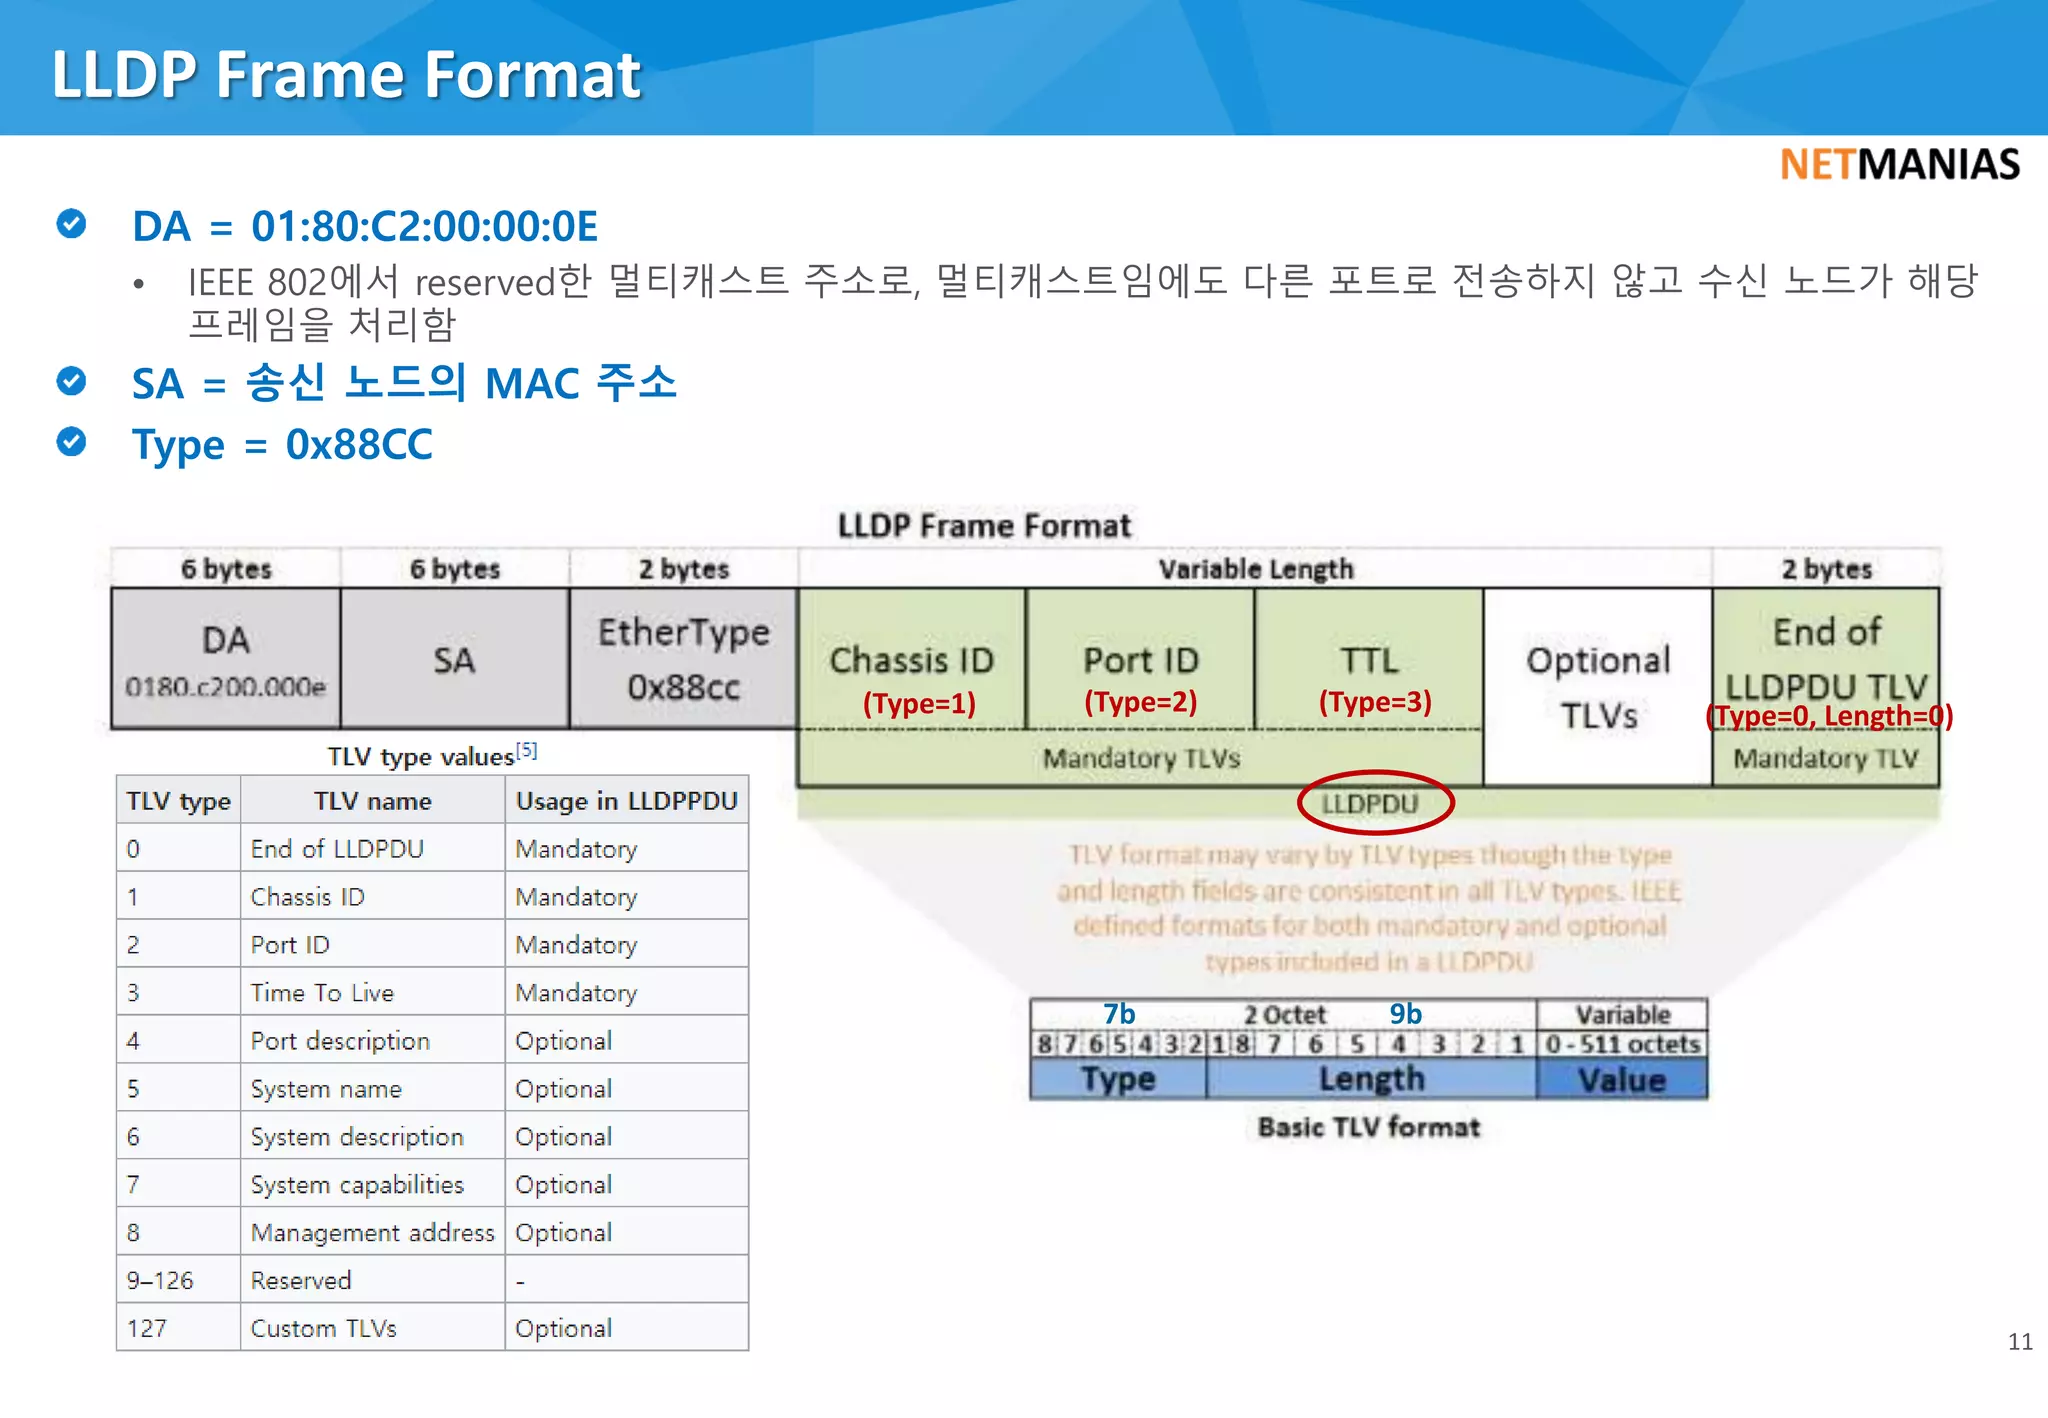
Task: Click the checkmark bullet beside SA line
Action: [71, 381]
